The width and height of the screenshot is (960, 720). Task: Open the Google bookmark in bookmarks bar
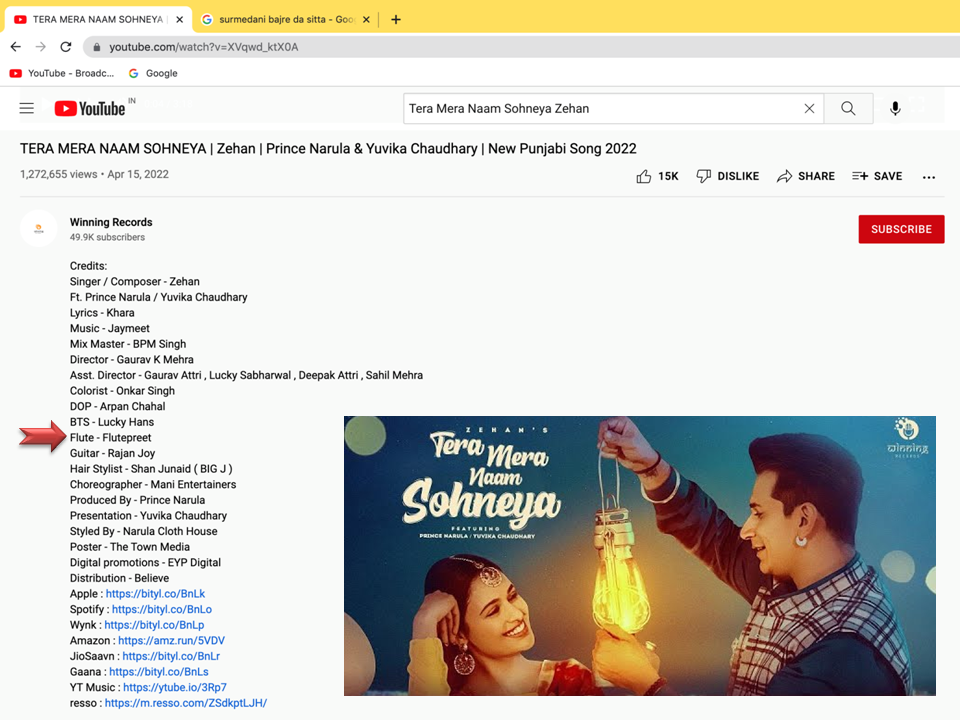tap(153, 73)
